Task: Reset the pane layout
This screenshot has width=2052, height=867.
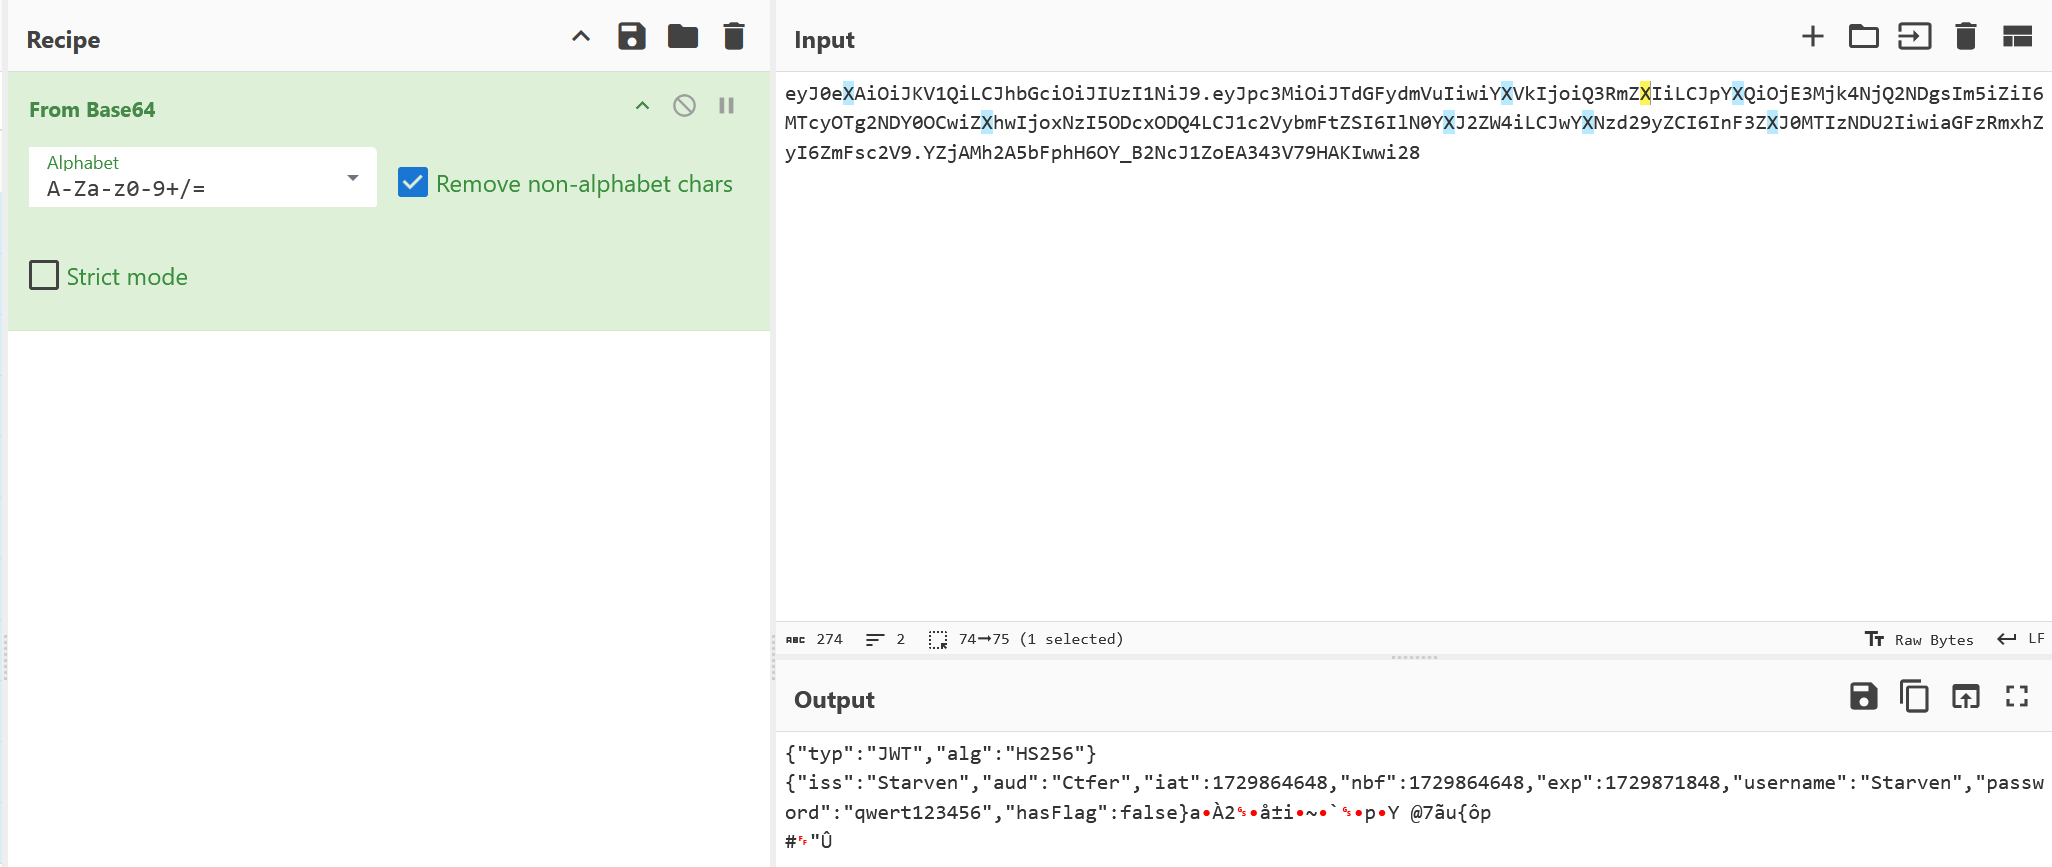Action: tap(2018, 37)
